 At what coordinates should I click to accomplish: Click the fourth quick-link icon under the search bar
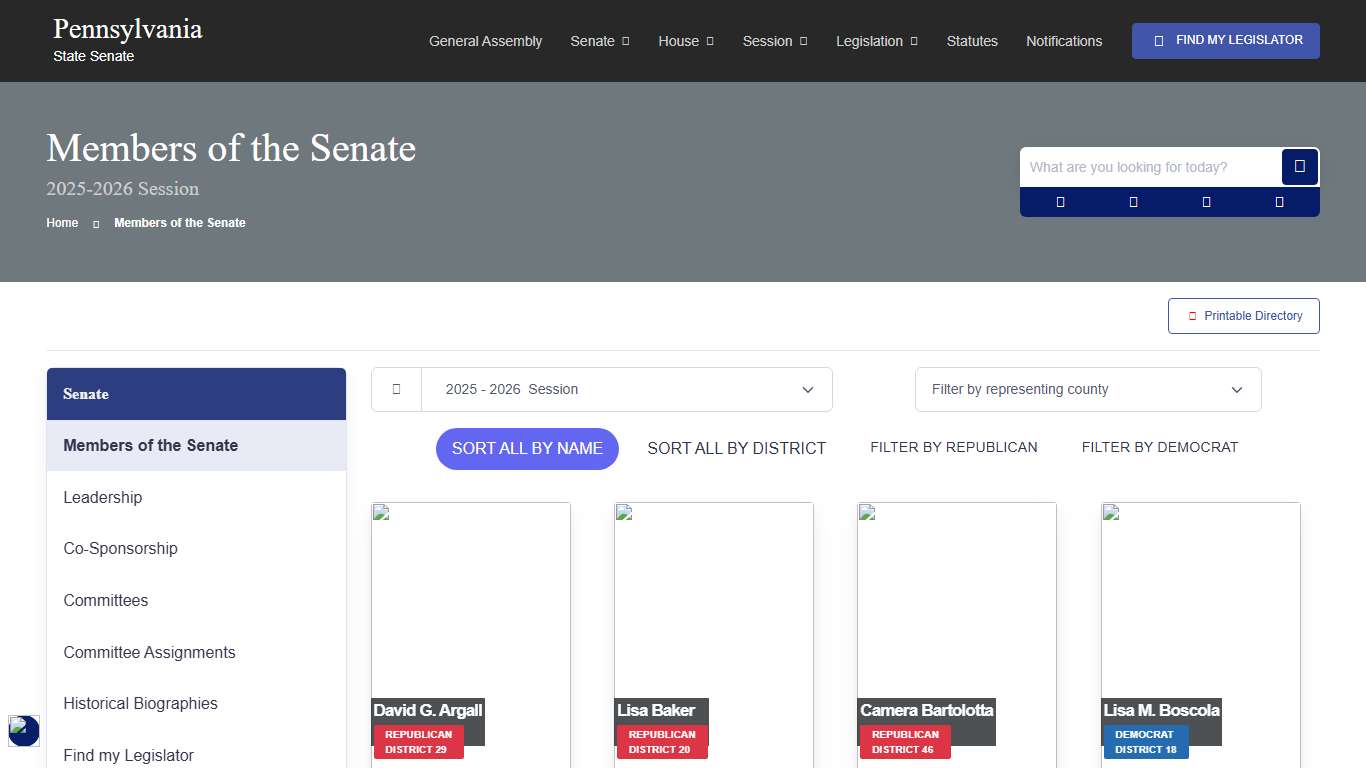tap(1279, 201)
